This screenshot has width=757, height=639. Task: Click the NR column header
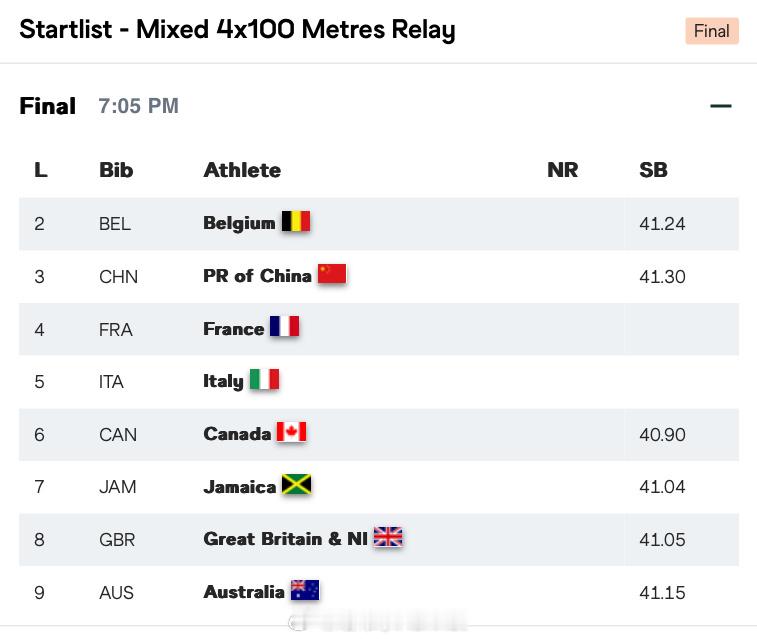point(562,170)
